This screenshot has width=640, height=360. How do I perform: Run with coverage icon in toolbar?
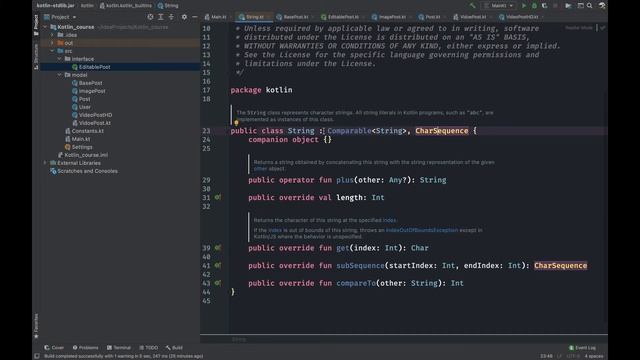click(x=544, y=6)
